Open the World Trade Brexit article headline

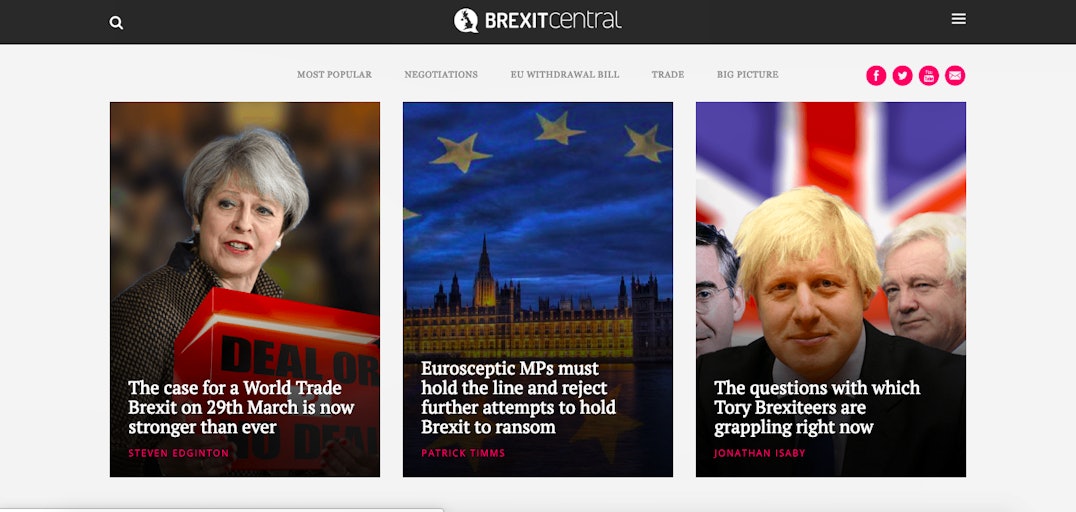(x=241, y=408)
